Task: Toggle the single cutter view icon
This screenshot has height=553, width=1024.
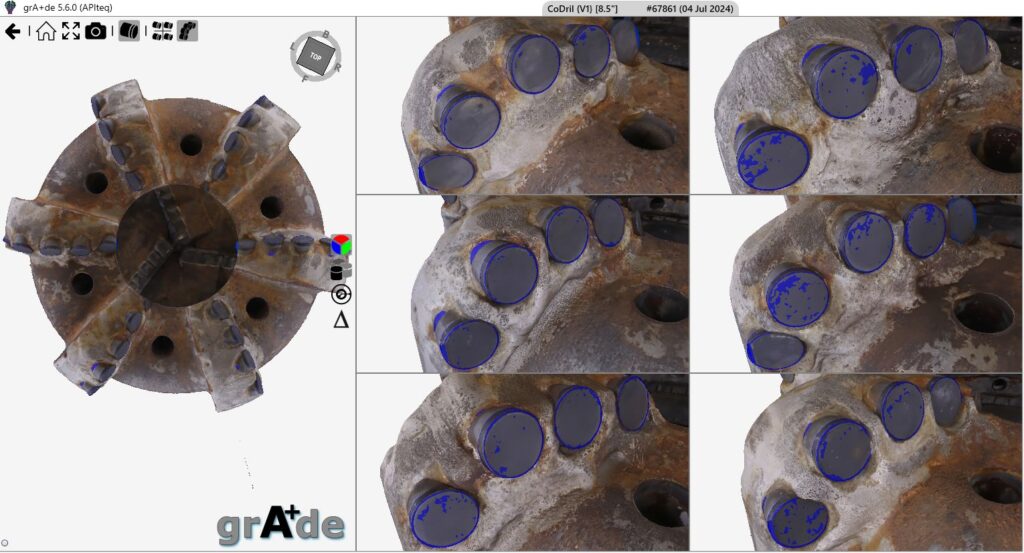Action: 129,31
